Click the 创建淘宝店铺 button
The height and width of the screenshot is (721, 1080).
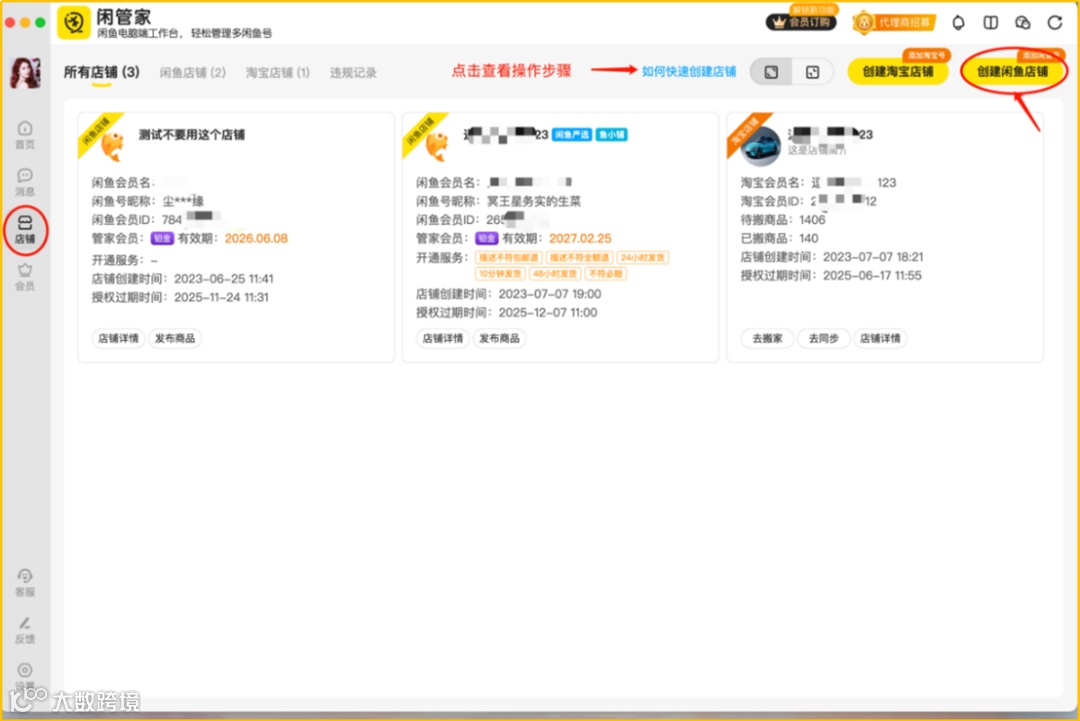coord(897,72)
